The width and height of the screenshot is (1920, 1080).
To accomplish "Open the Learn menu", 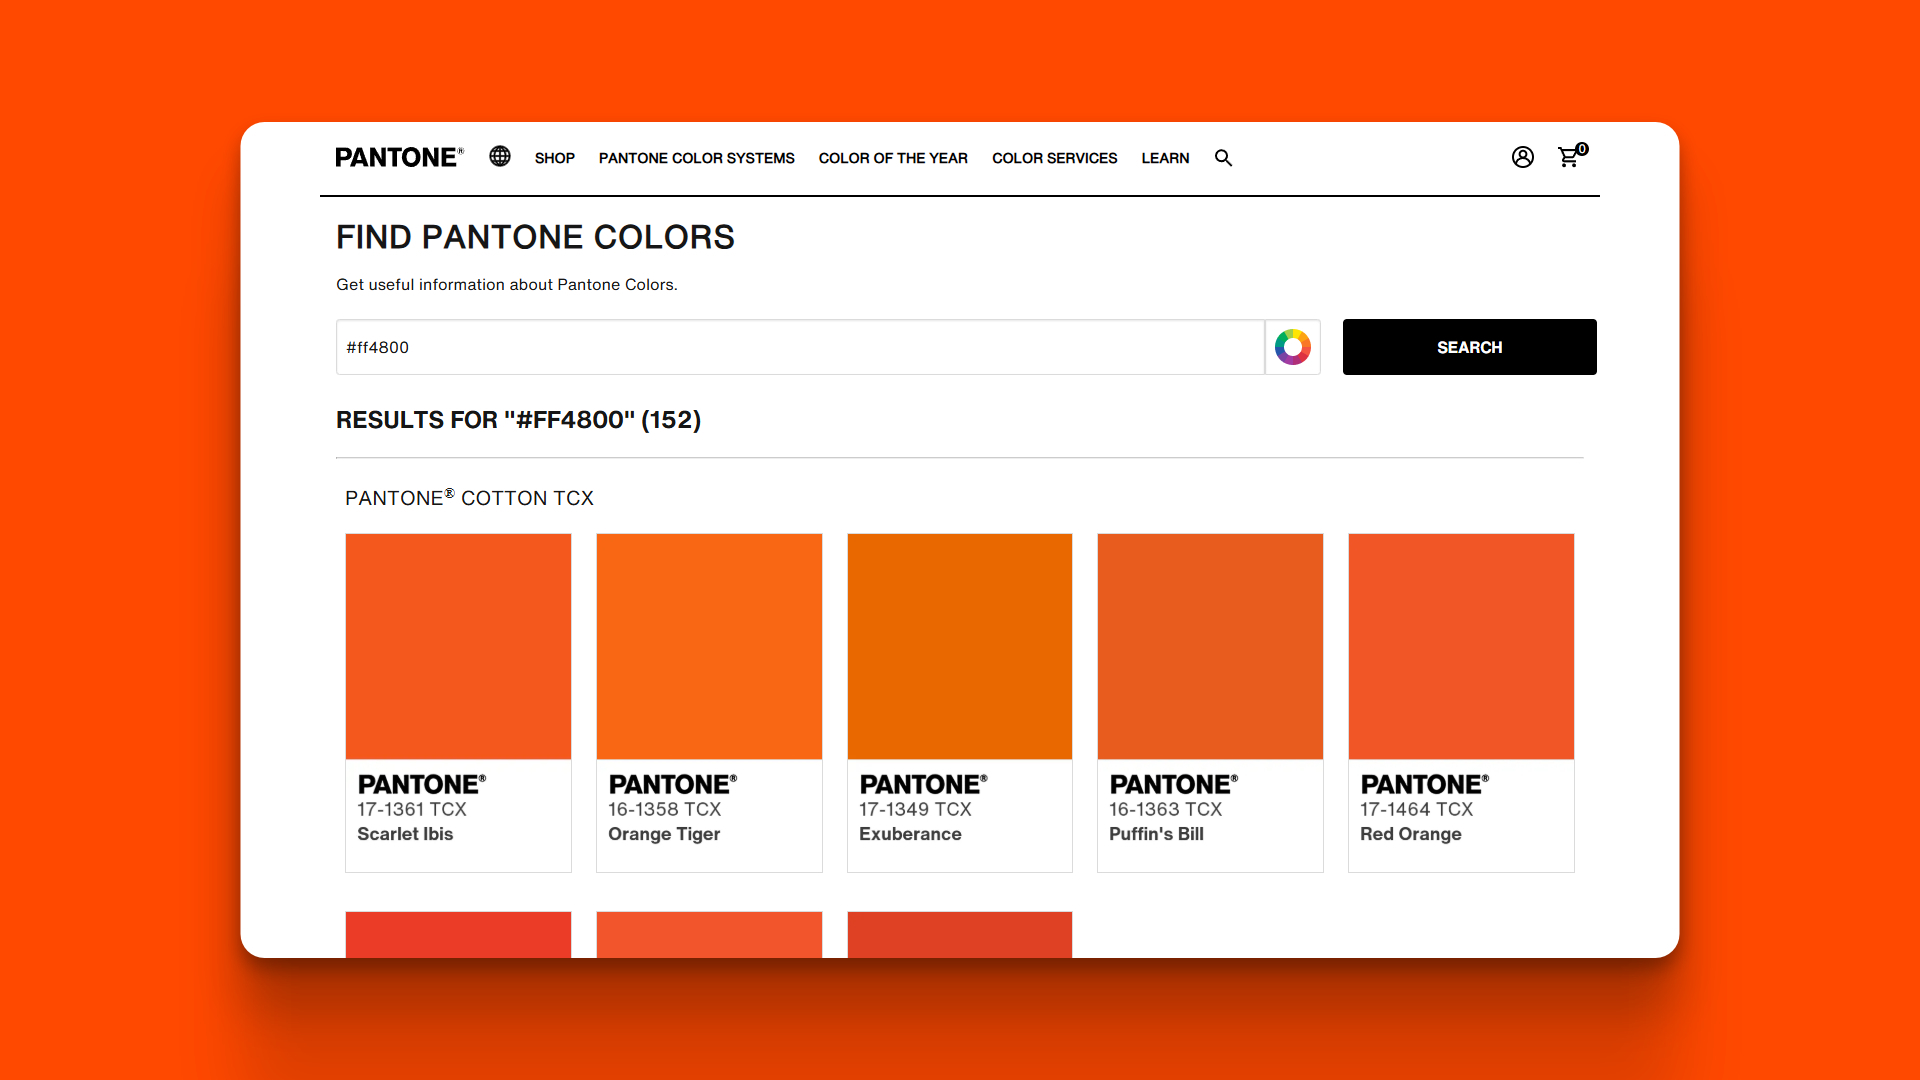I will [x=1165, y=158].
